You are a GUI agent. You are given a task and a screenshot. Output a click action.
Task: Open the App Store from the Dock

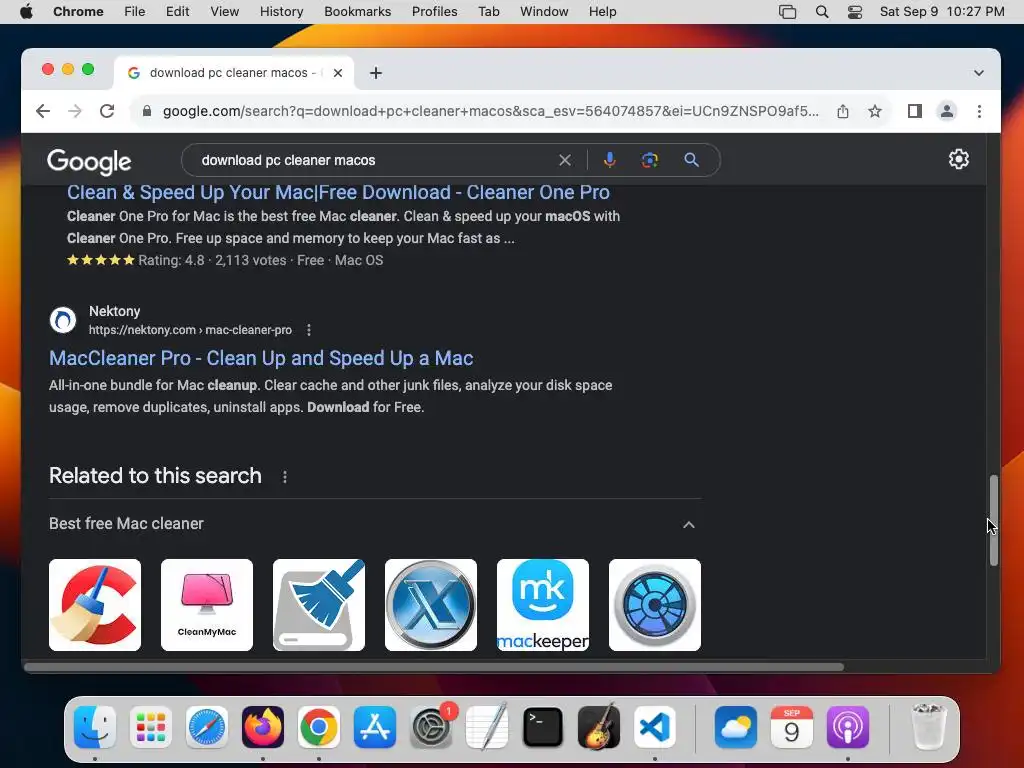pos(375,727)
